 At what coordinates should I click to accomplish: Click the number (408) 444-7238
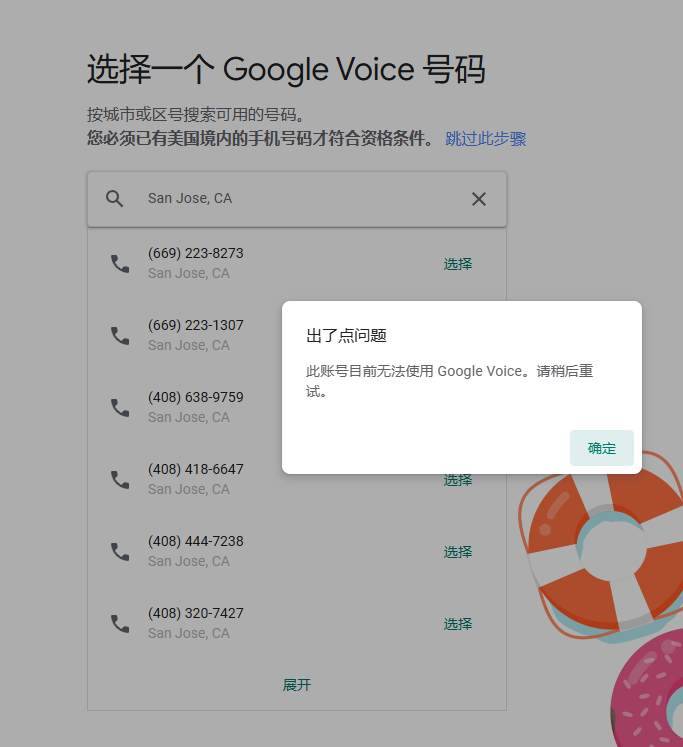click(x=196, y=541)
